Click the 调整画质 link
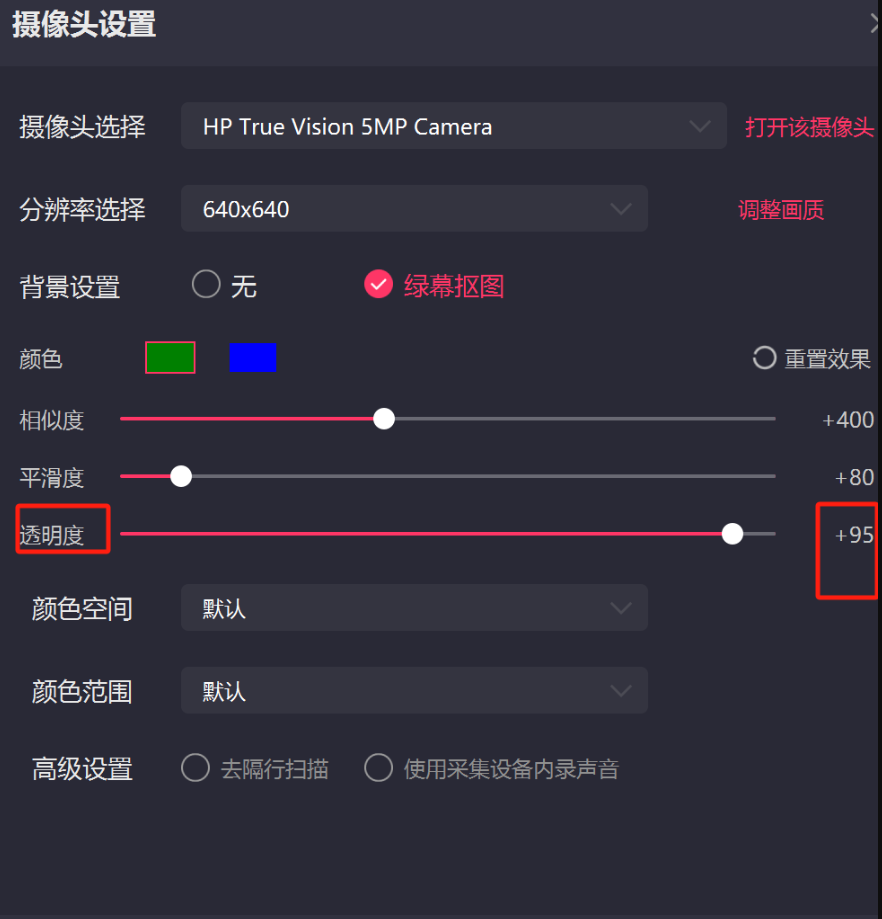The width and height of the screenshot is (882, 919). tap(781, 210)
